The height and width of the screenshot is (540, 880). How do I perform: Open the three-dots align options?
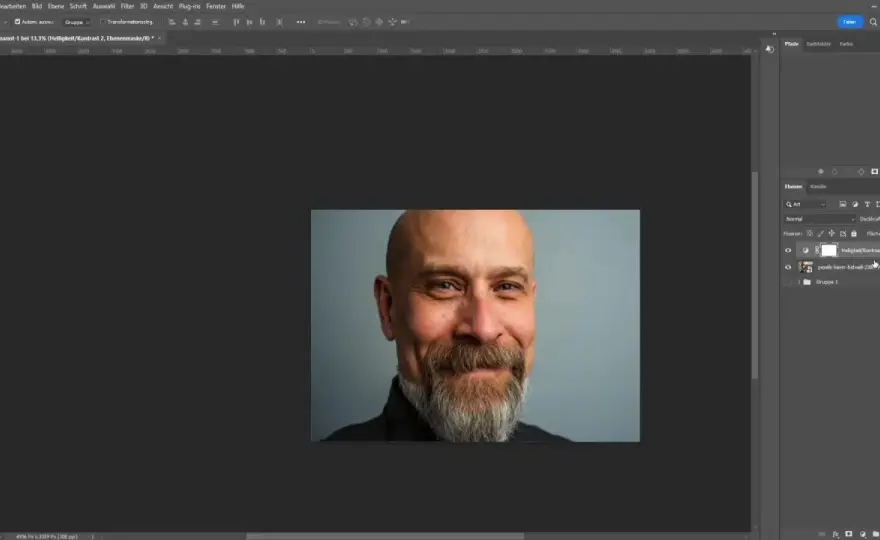tap(301, 22)
